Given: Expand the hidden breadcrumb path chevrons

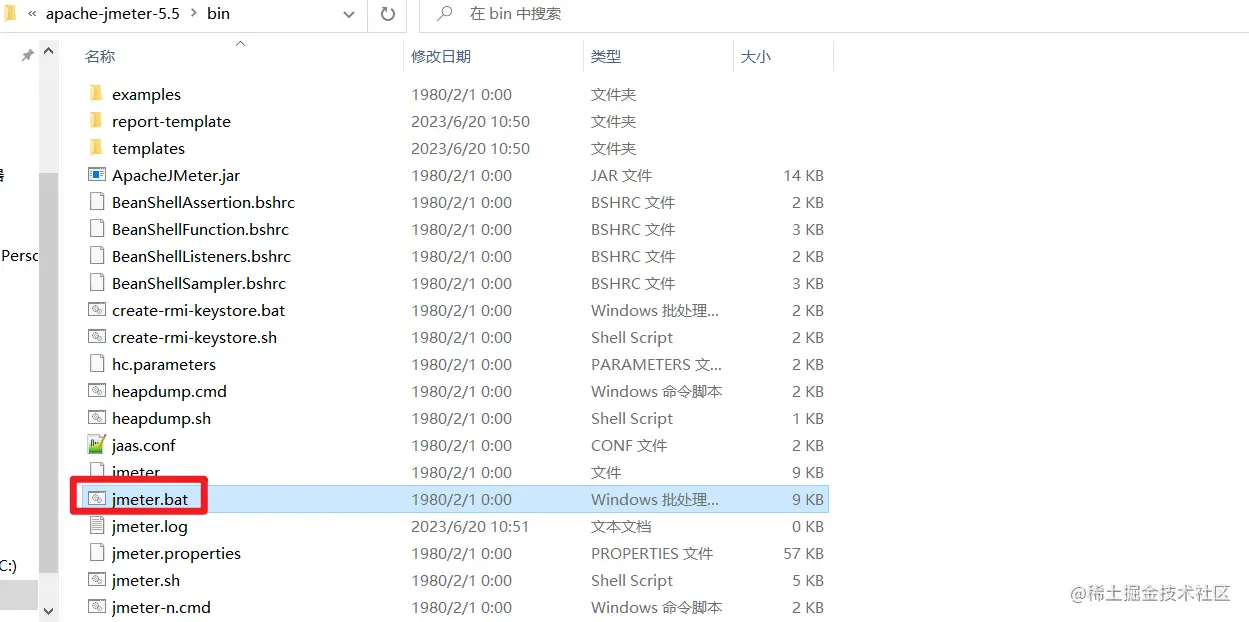Looking at the screenshot, I should (32, 14).
